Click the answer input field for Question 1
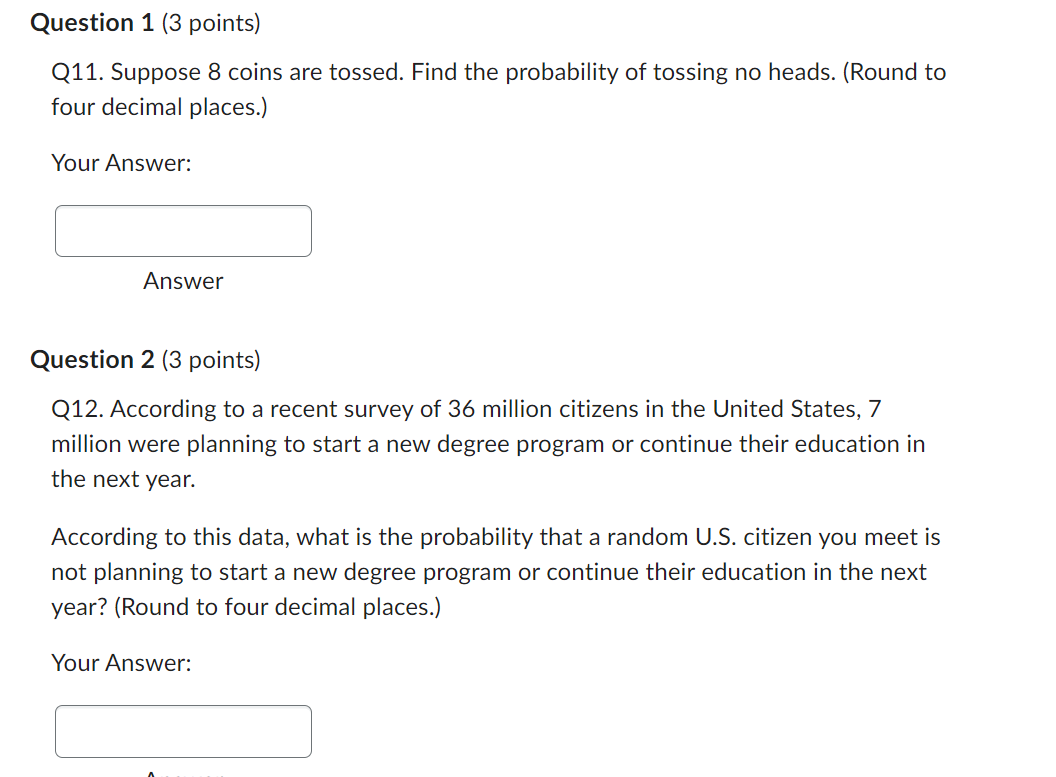 click(183, 231)
